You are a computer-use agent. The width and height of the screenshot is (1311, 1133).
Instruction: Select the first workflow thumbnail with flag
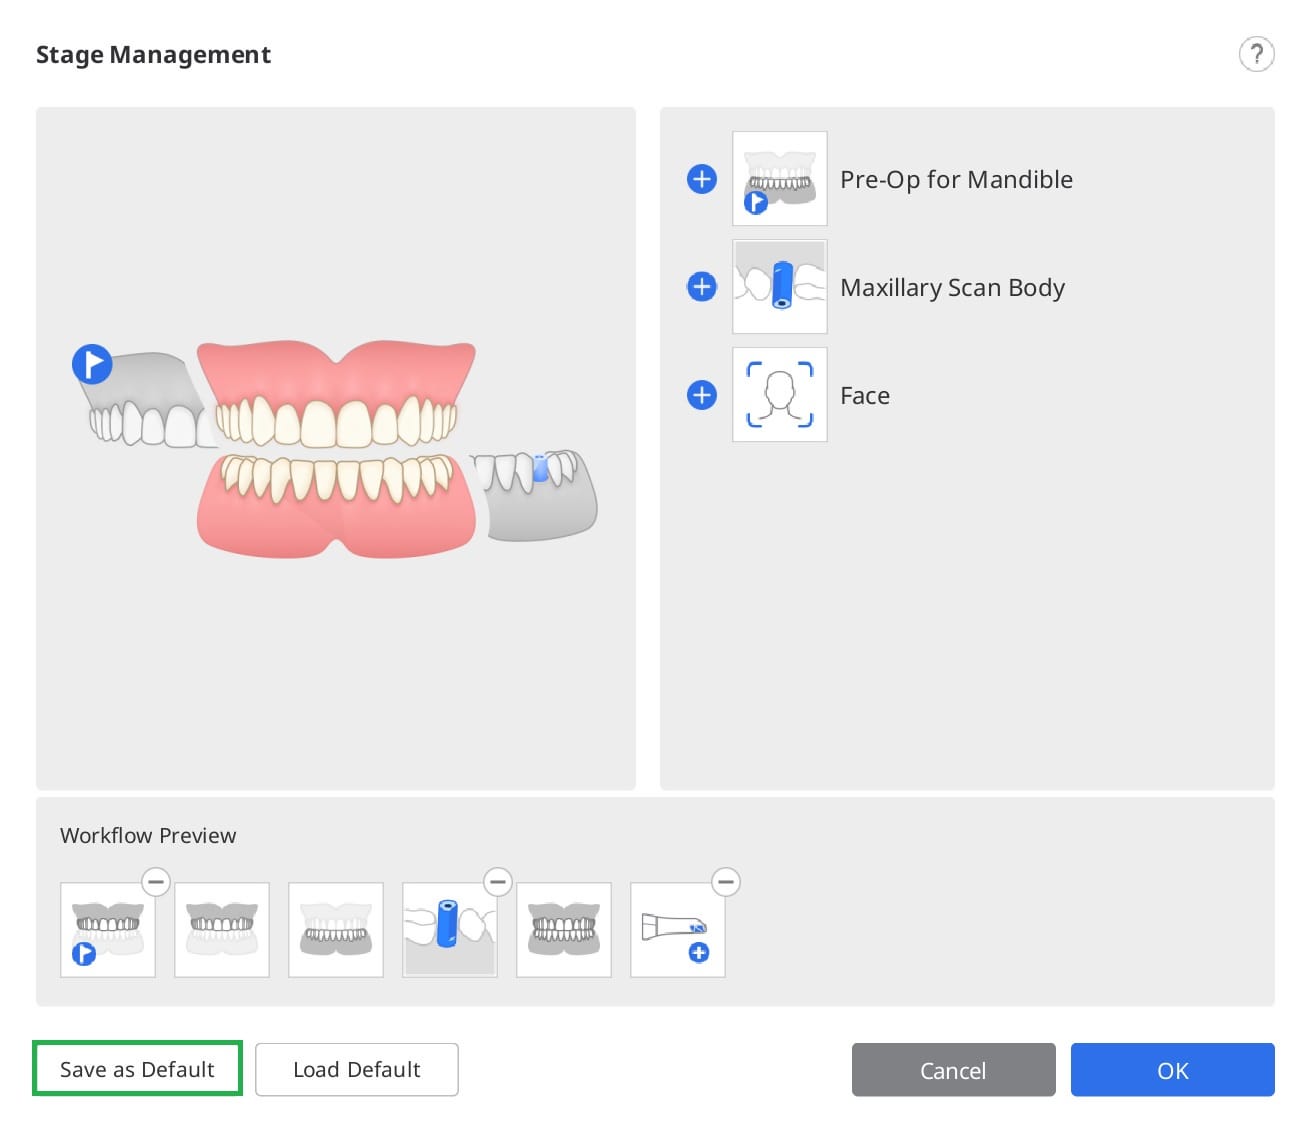[x=108, y=930]
